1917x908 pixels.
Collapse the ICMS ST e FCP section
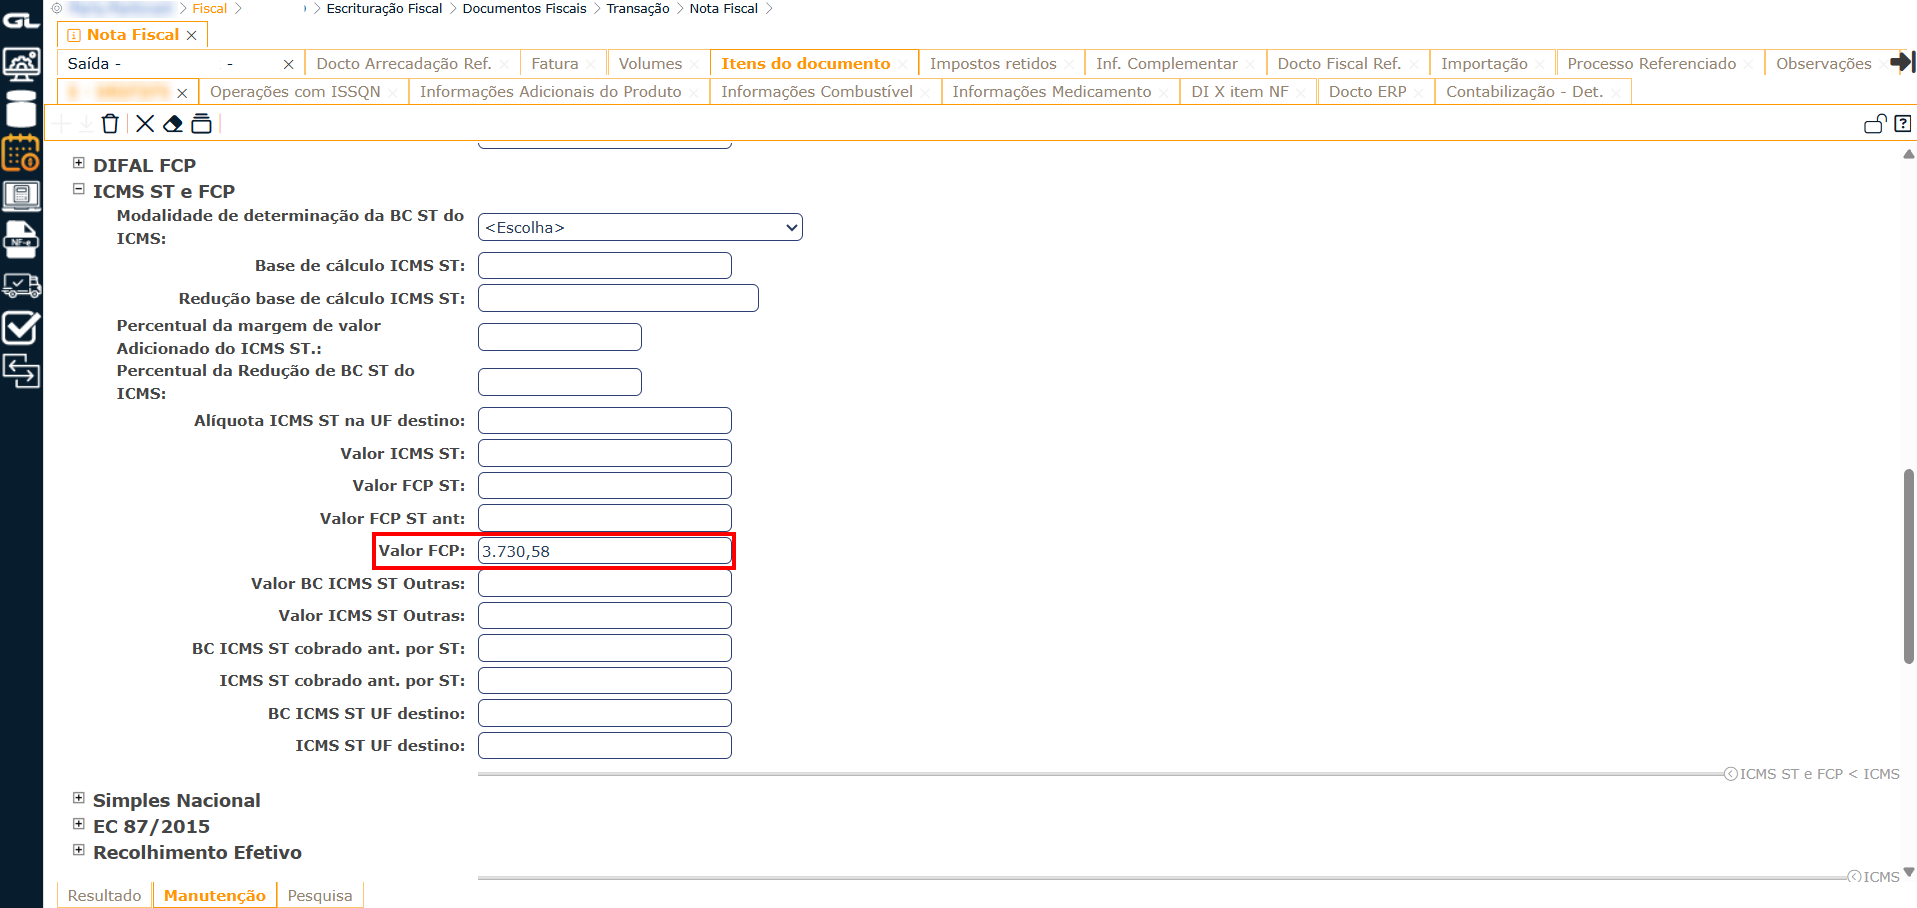pyautogui.click(x=79, y=189)
